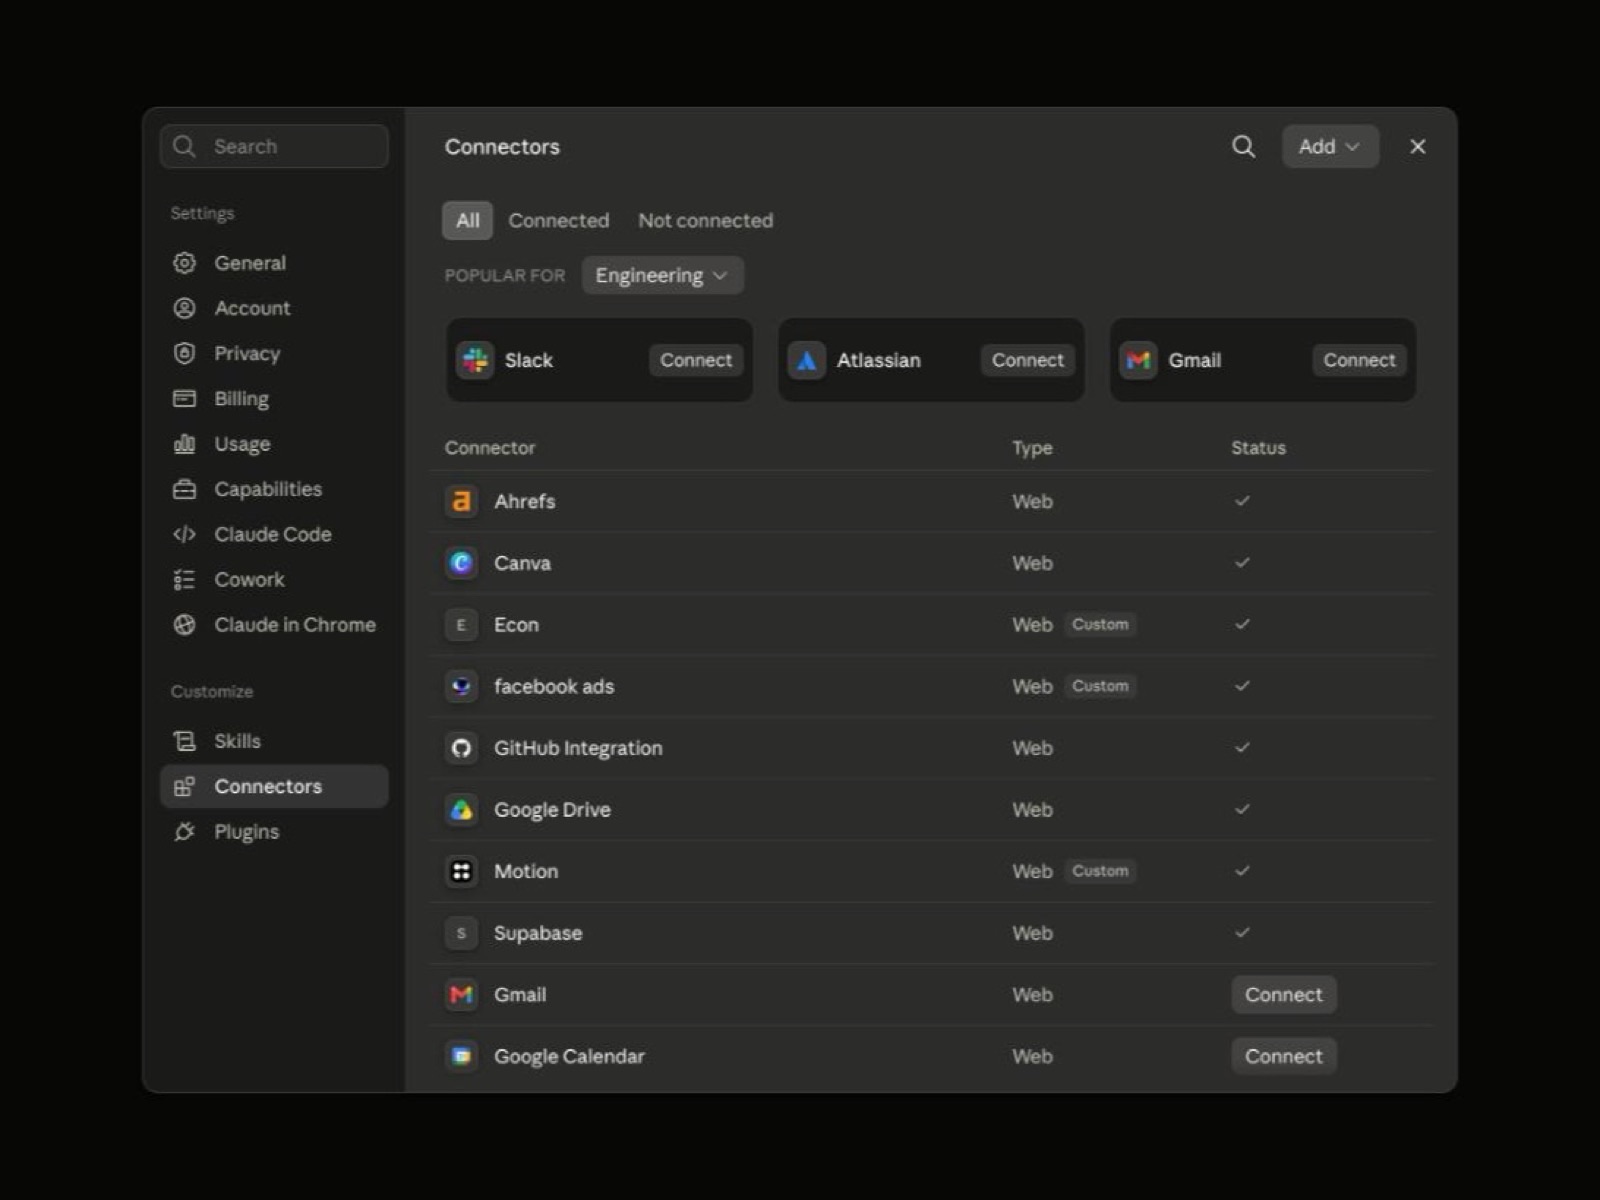Click the Supabase status checkmark
This screenshot has height=1200, width=1600.
pyautogui.click(x=1242, y=933)
